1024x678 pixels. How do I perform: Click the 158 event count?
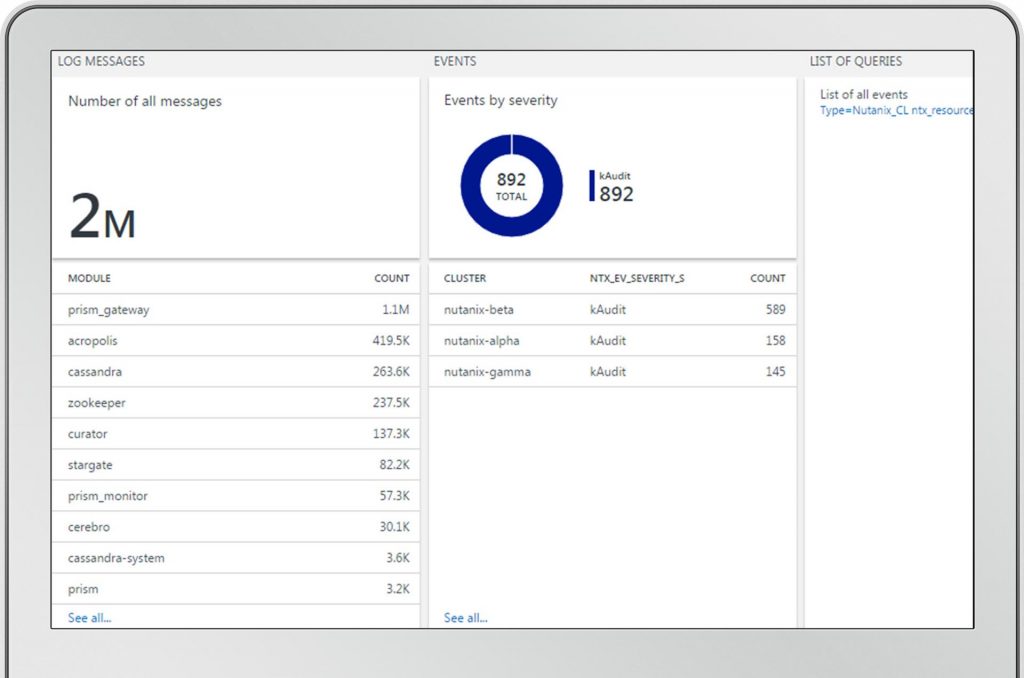tap(776, 340)
